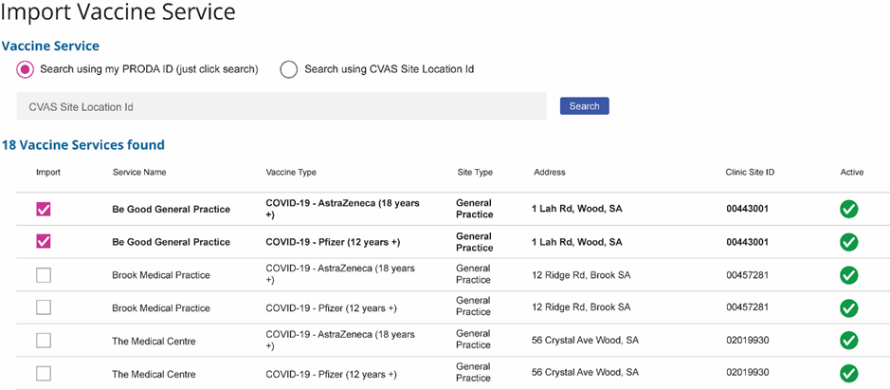Click Active checkmark for Brook Medical Pfizer row

point(849,308)
